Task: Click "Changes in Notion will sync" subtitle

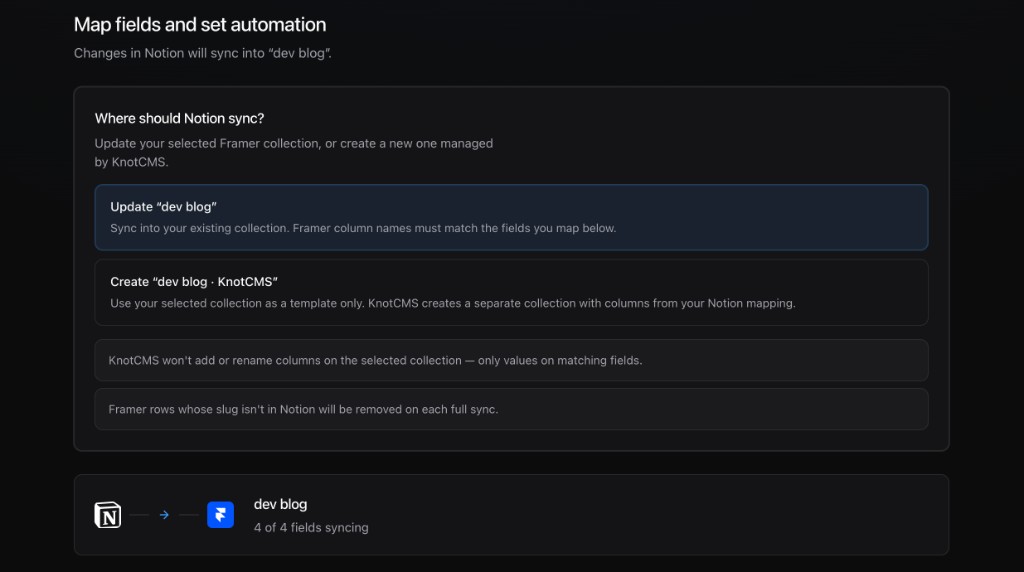Action: point(202,54)
